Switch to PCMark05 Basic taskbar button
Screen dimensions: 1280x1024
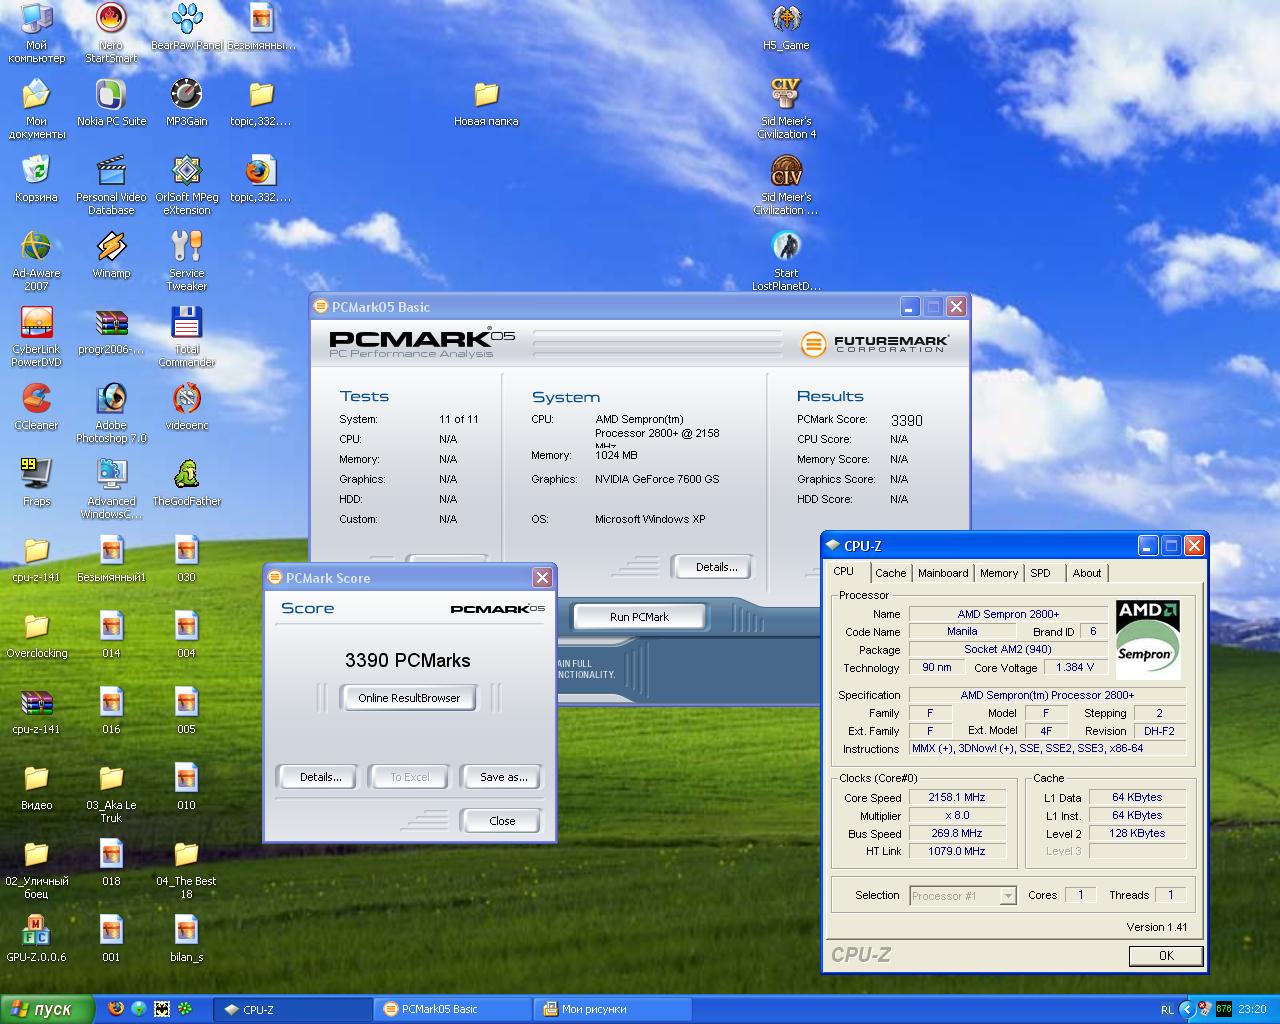tap(452, 1009)
